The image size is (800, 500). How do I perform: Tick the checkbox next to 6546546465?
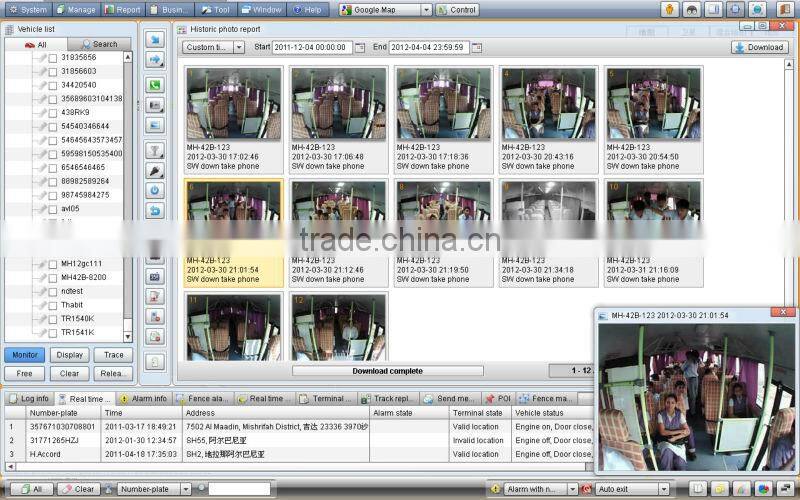53,168
